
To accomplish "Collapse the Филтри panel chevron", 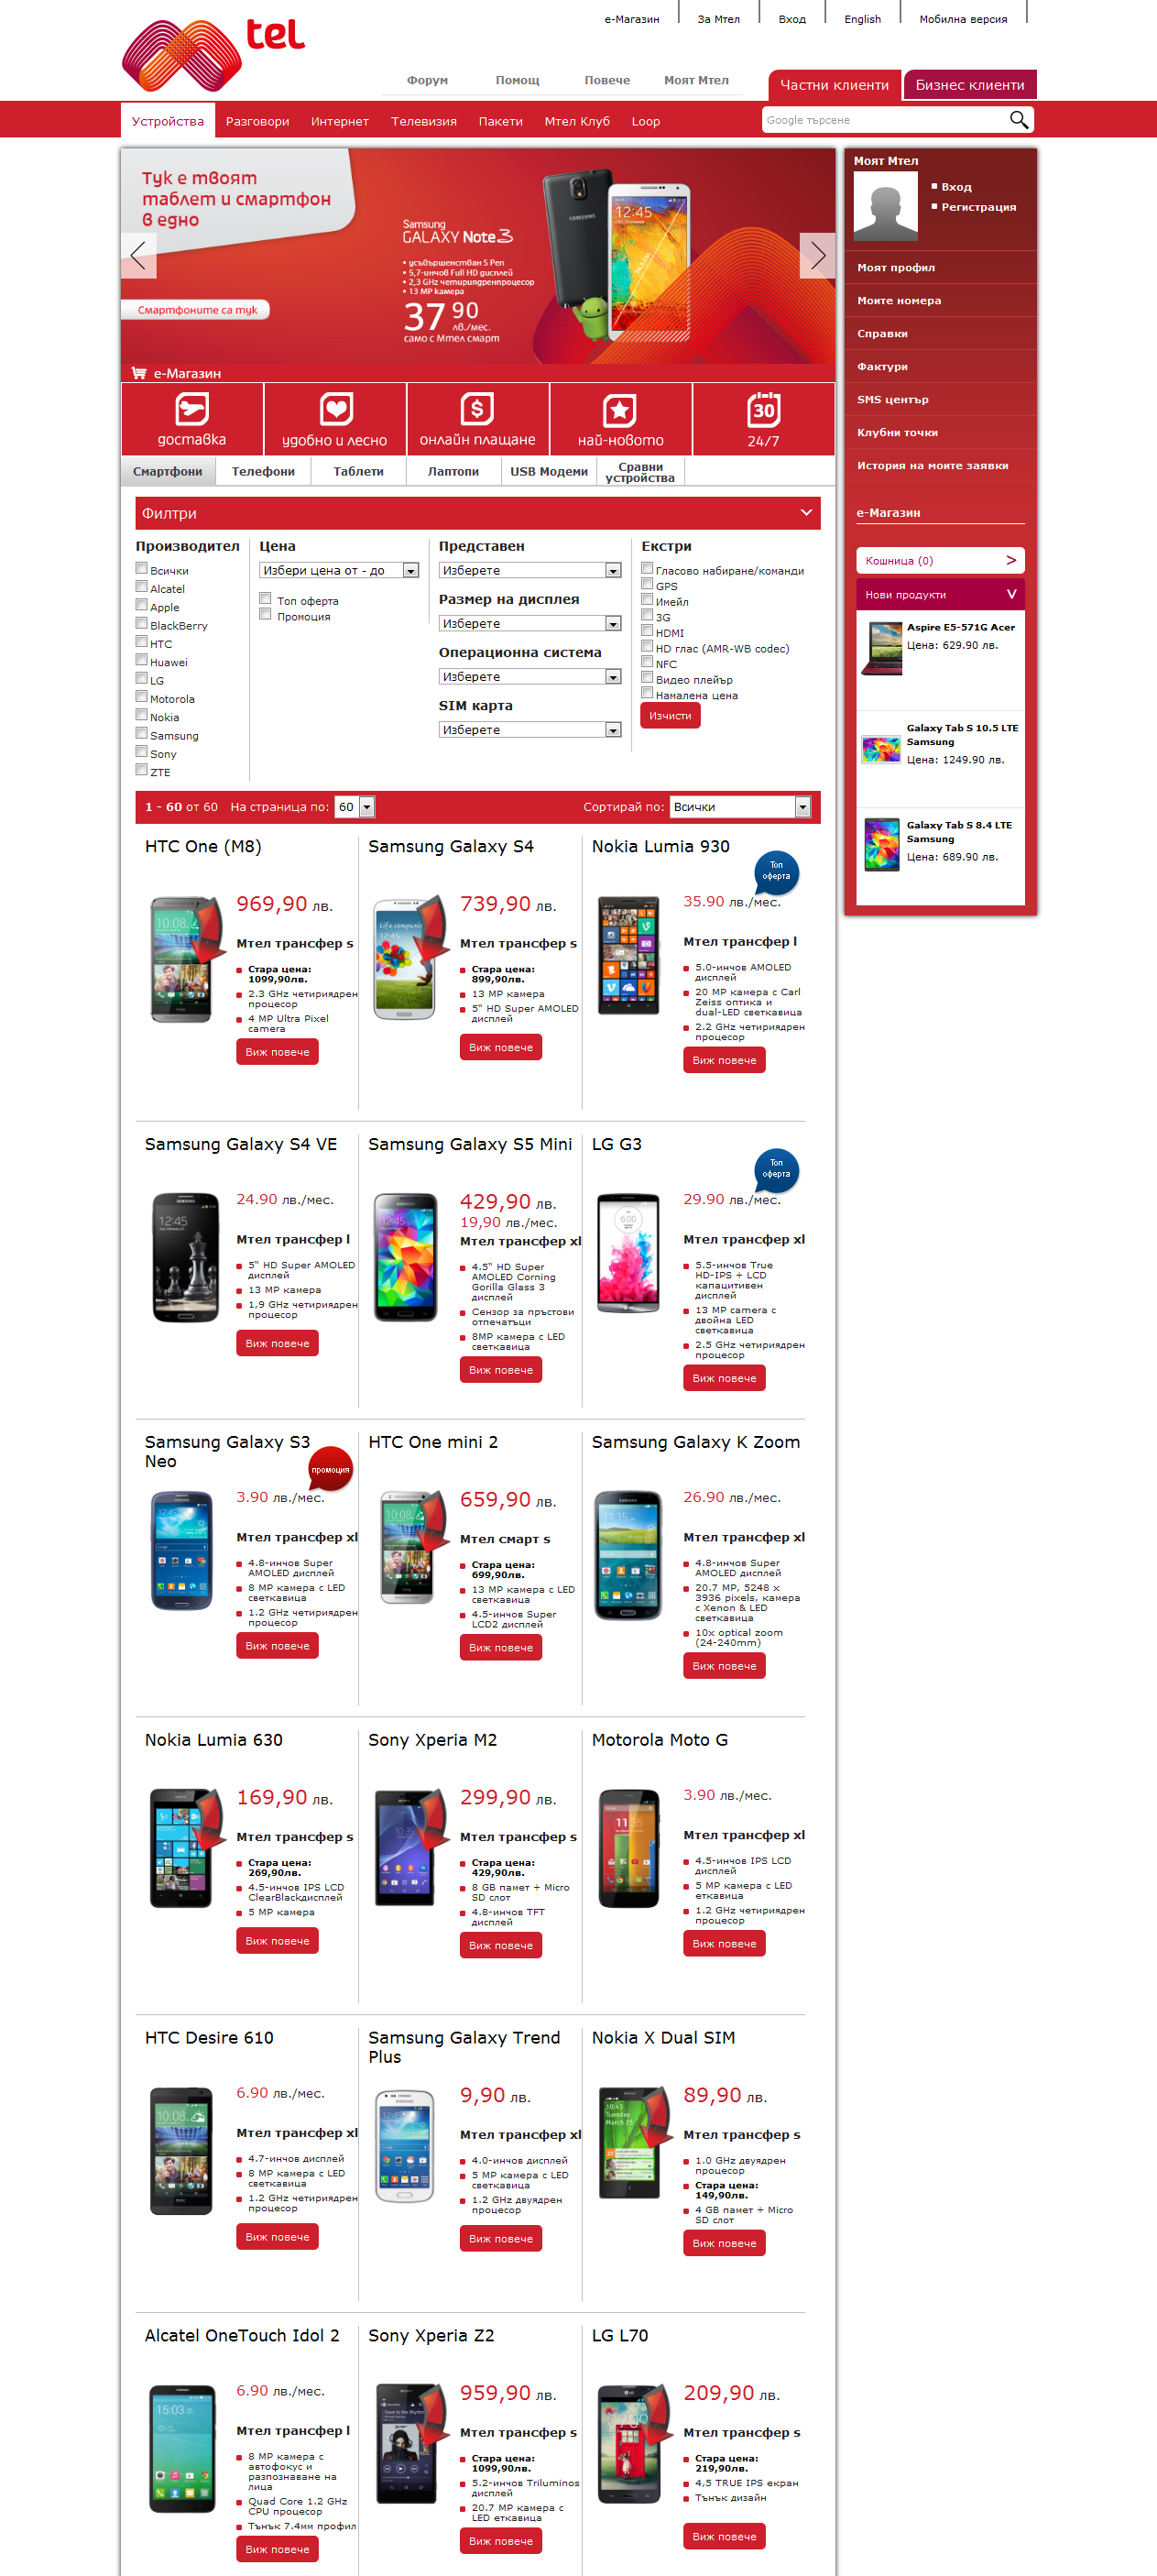I will pyautogui.click(x=806, y=513).
